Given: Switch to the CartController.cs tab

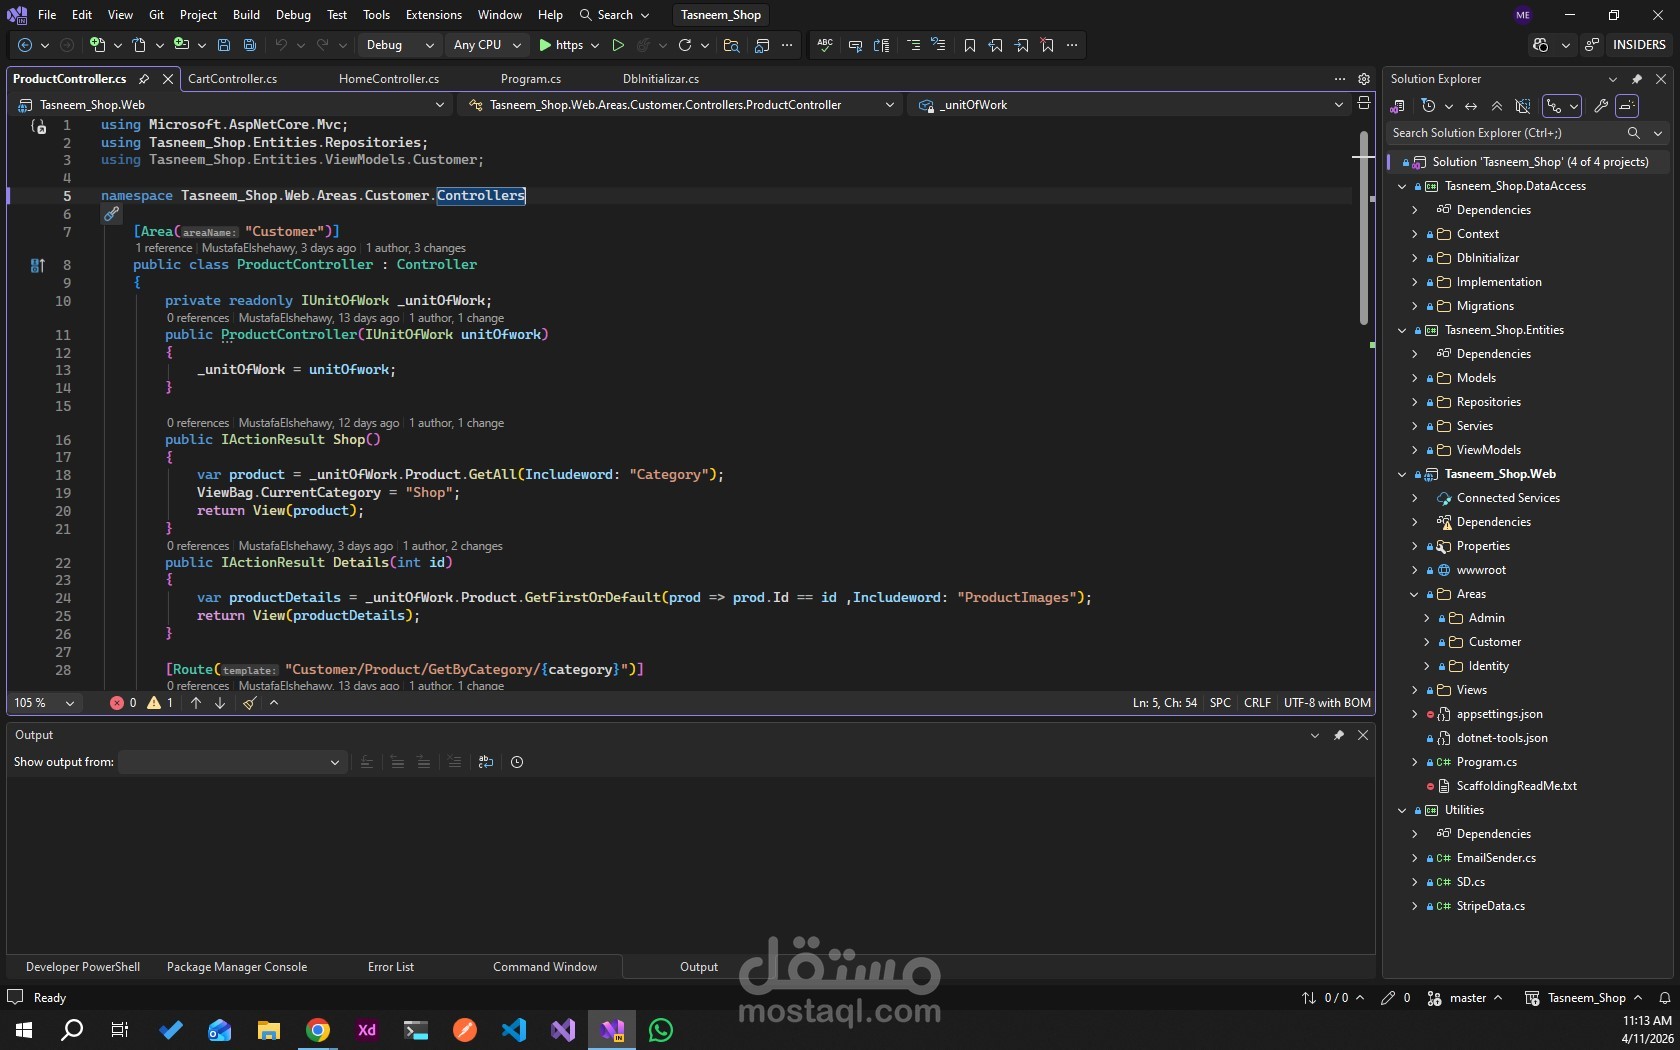Looking at the screenshot, I should click(233, 79).
